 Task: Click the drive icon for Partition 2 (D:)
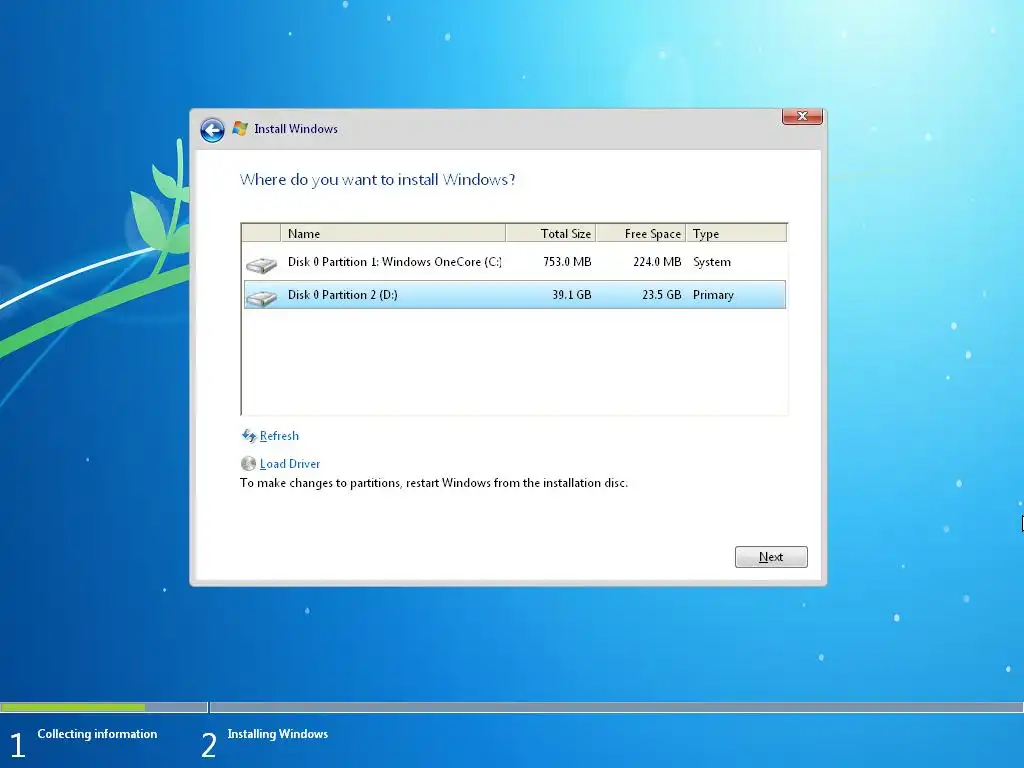261,298
